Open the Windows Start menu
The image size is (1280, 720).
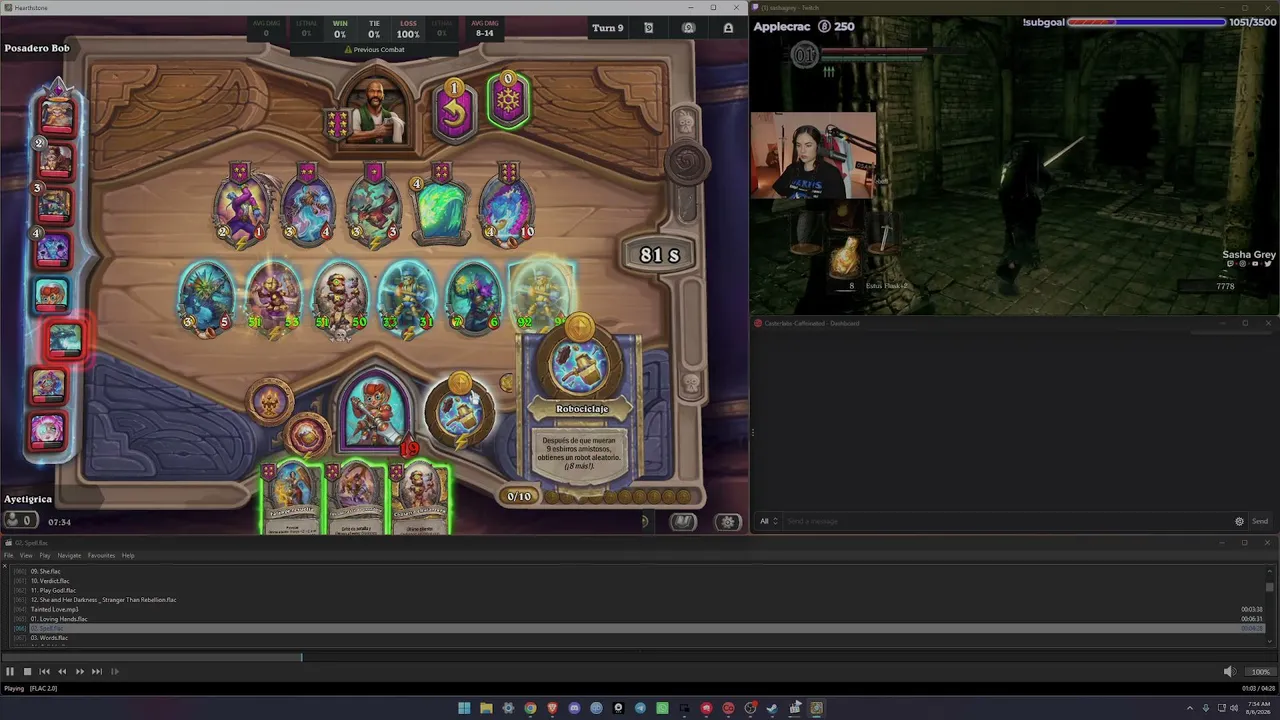pyautogui.click(x=464, y=708)
